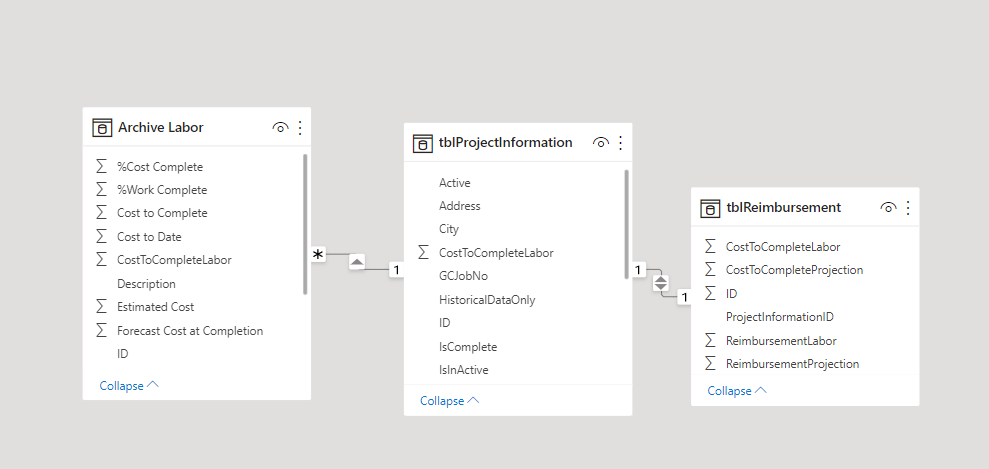Image resolution: width=989 pixels, height=469 pixels.
Task: Open Archive Labor more options menu
Action: [300, 127]
